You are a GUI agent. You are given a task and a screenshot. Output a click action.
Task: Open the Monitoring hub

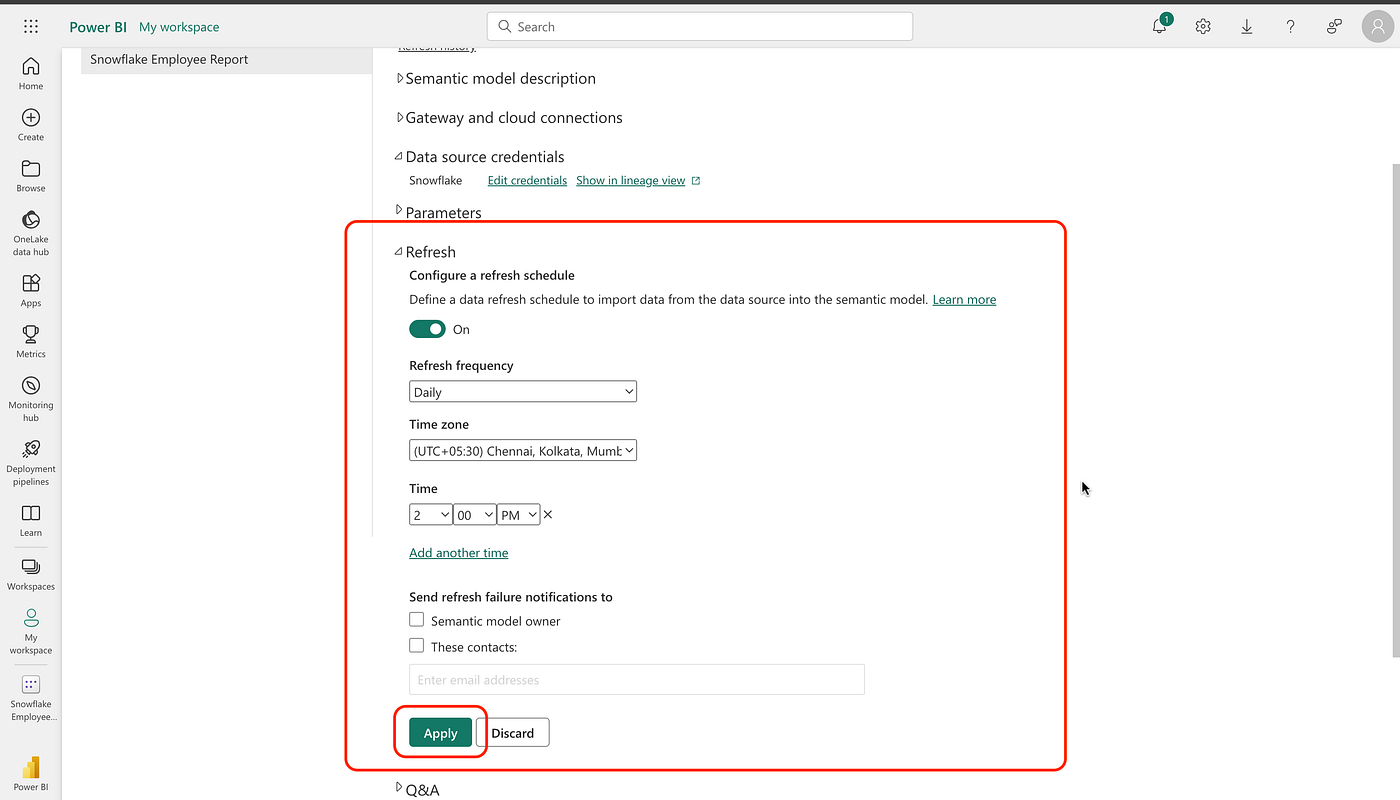[x=31, y=398]
